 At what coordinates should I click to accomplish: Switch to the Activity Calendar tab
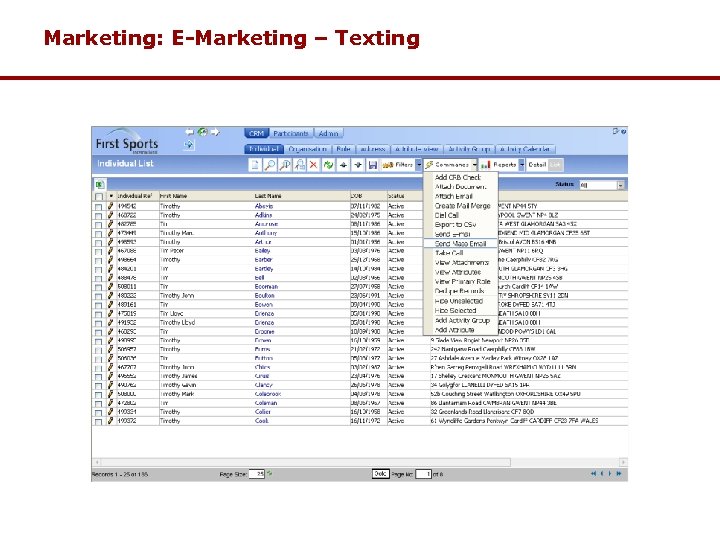tap(525, 149)
